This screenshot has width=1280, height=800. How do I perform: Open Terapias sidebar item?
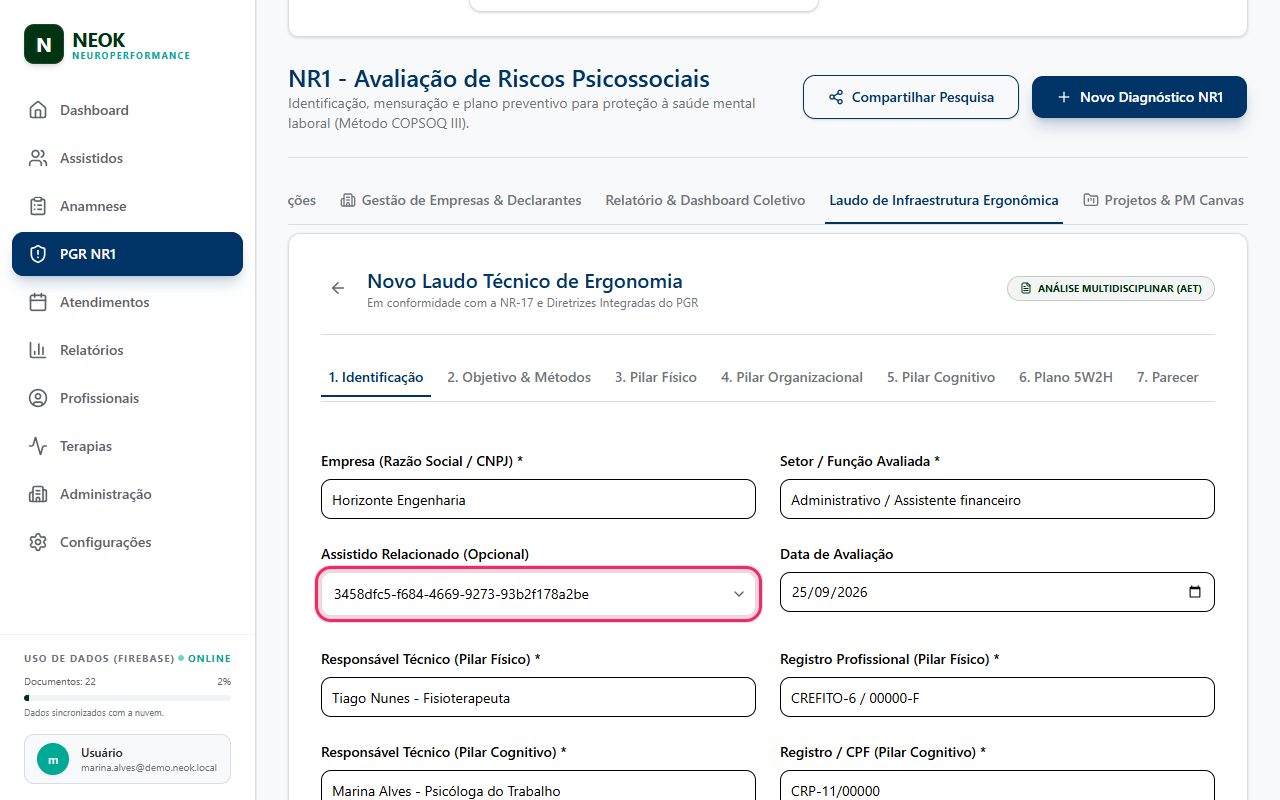coord(127,446)
